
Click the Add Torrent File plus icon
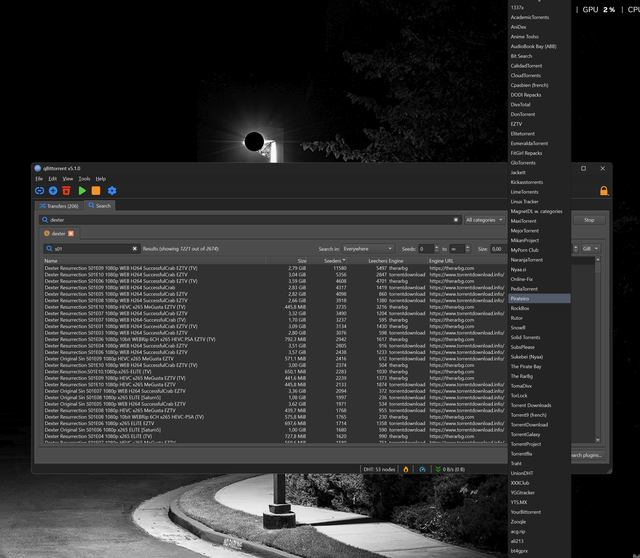point(53,191)
